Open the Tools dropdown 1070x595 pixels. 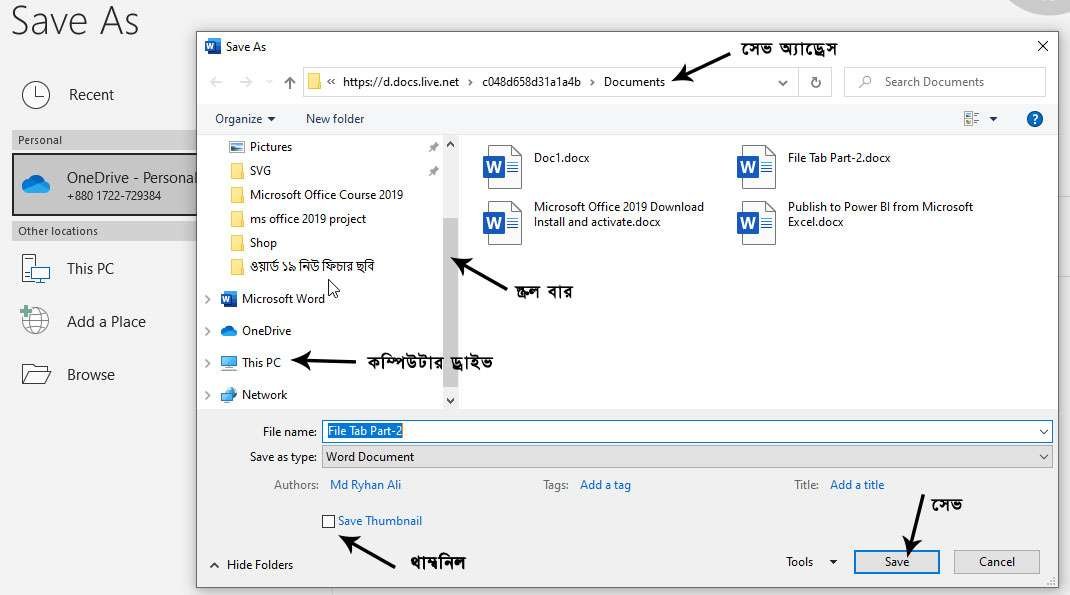tap(809, 561)
